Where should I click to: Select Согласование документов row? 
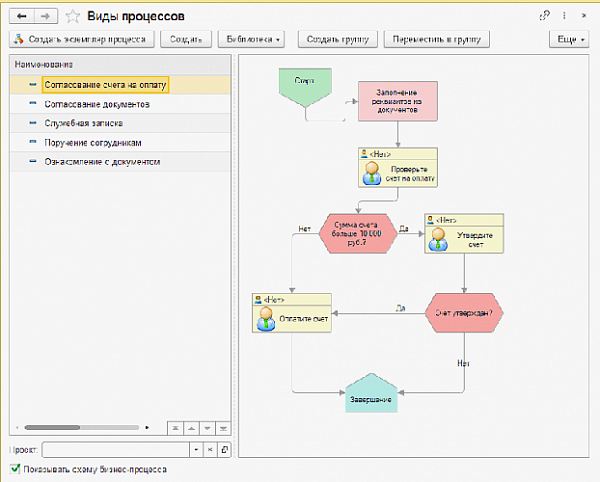[x=120, y=104]
